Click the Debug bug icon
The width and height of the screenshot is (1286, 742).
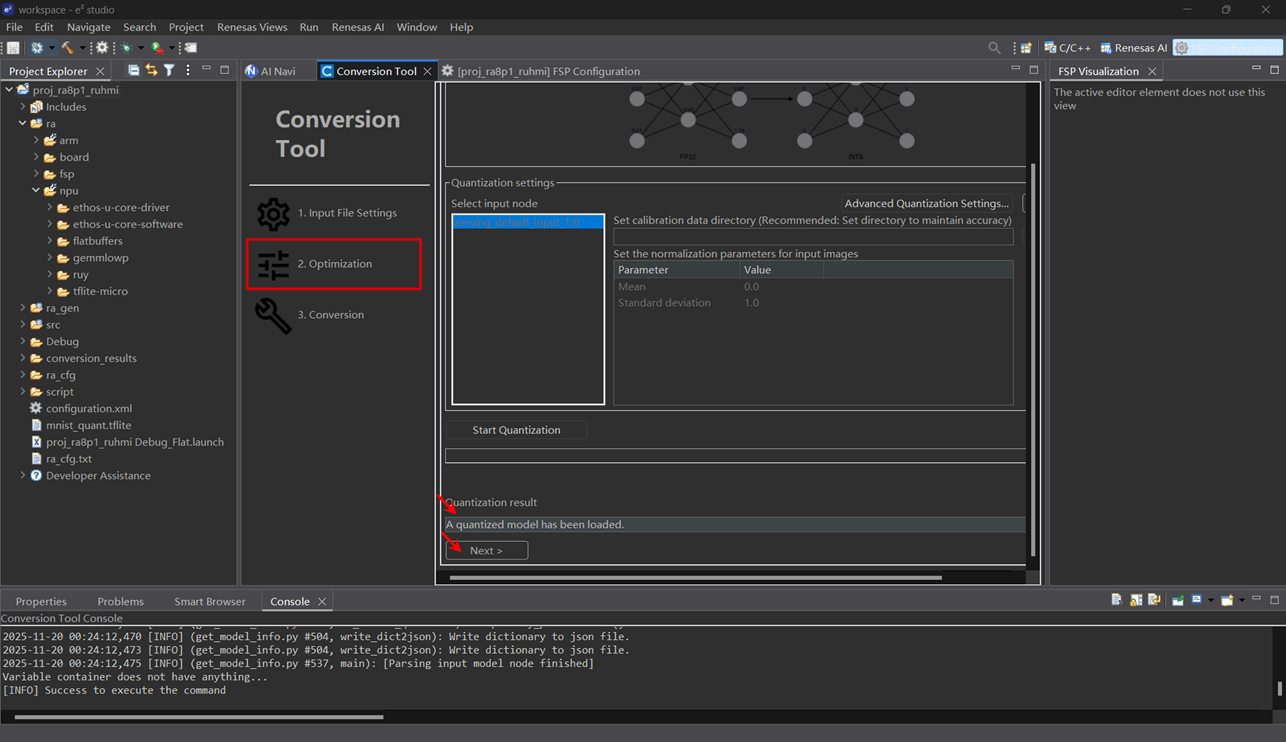tap(126, 47)
